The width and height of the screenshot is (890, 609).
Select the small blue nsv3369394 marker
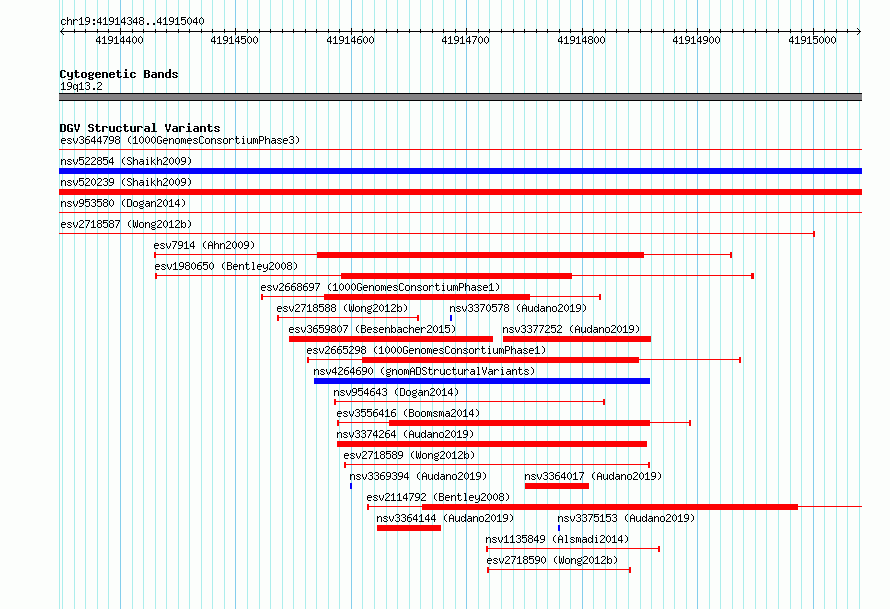tap(351, 486)
